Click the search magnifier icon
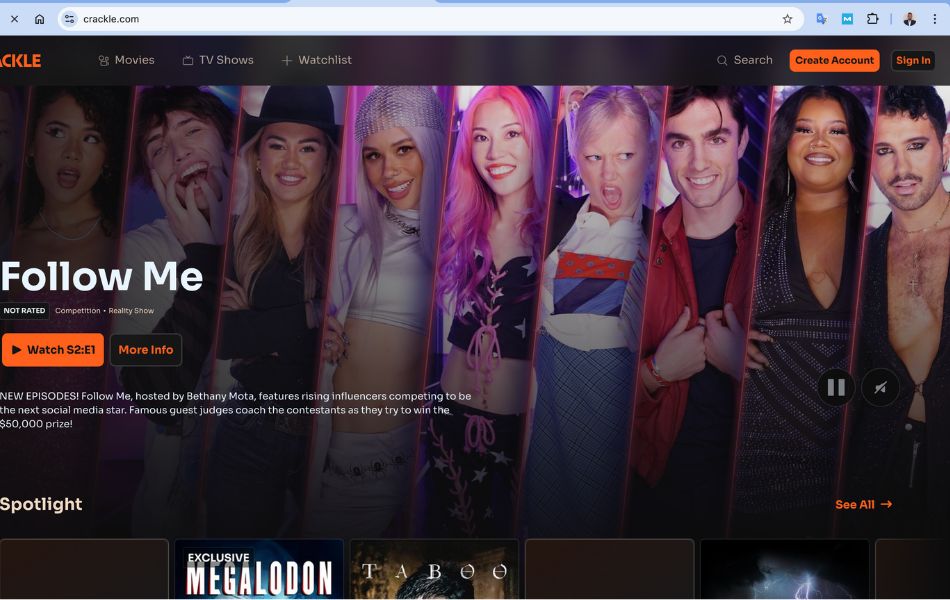This screenshot has height=600, width=950. (722, 61)
